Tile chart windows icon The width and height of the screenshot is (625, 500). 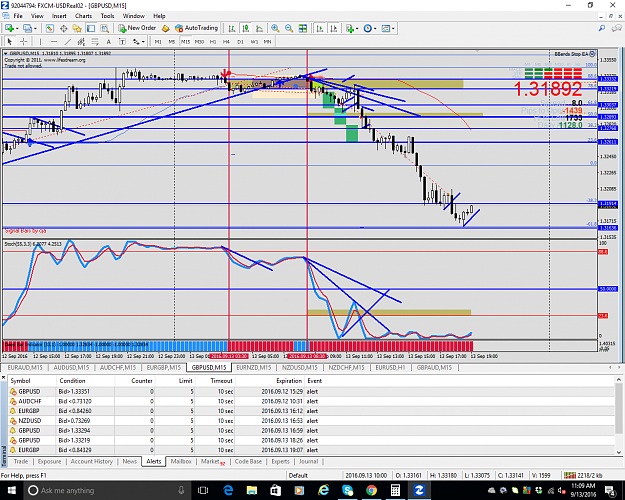pyautogui.click(x=303, y=28)
